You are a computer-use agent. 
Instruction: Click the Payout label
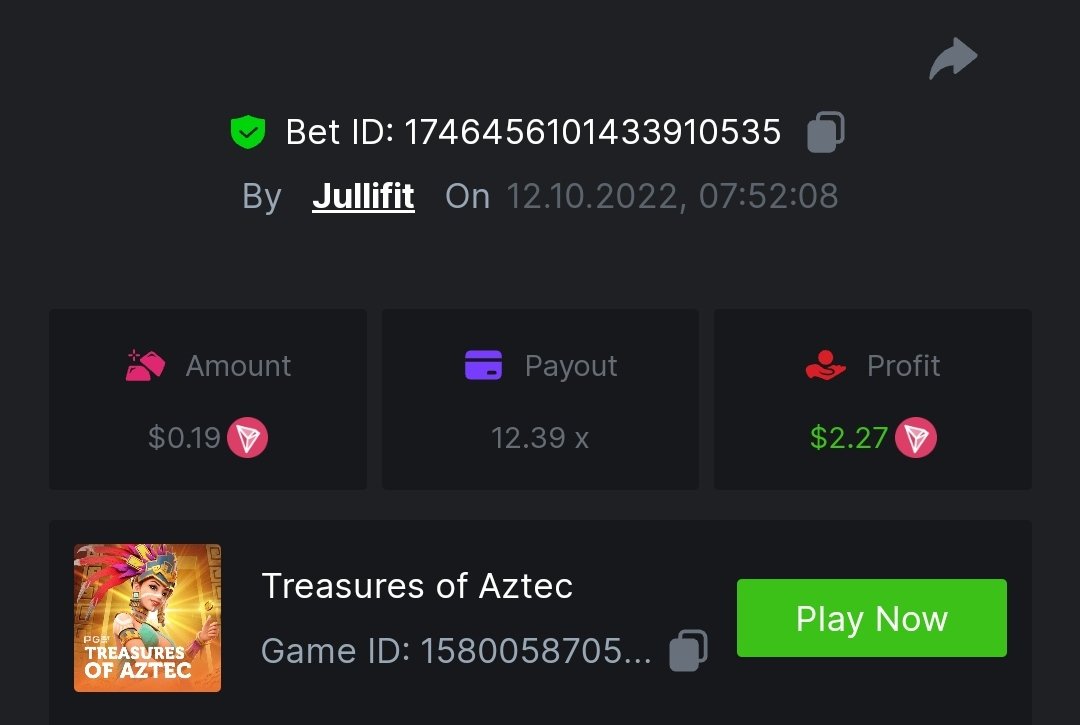click(571, 366)
